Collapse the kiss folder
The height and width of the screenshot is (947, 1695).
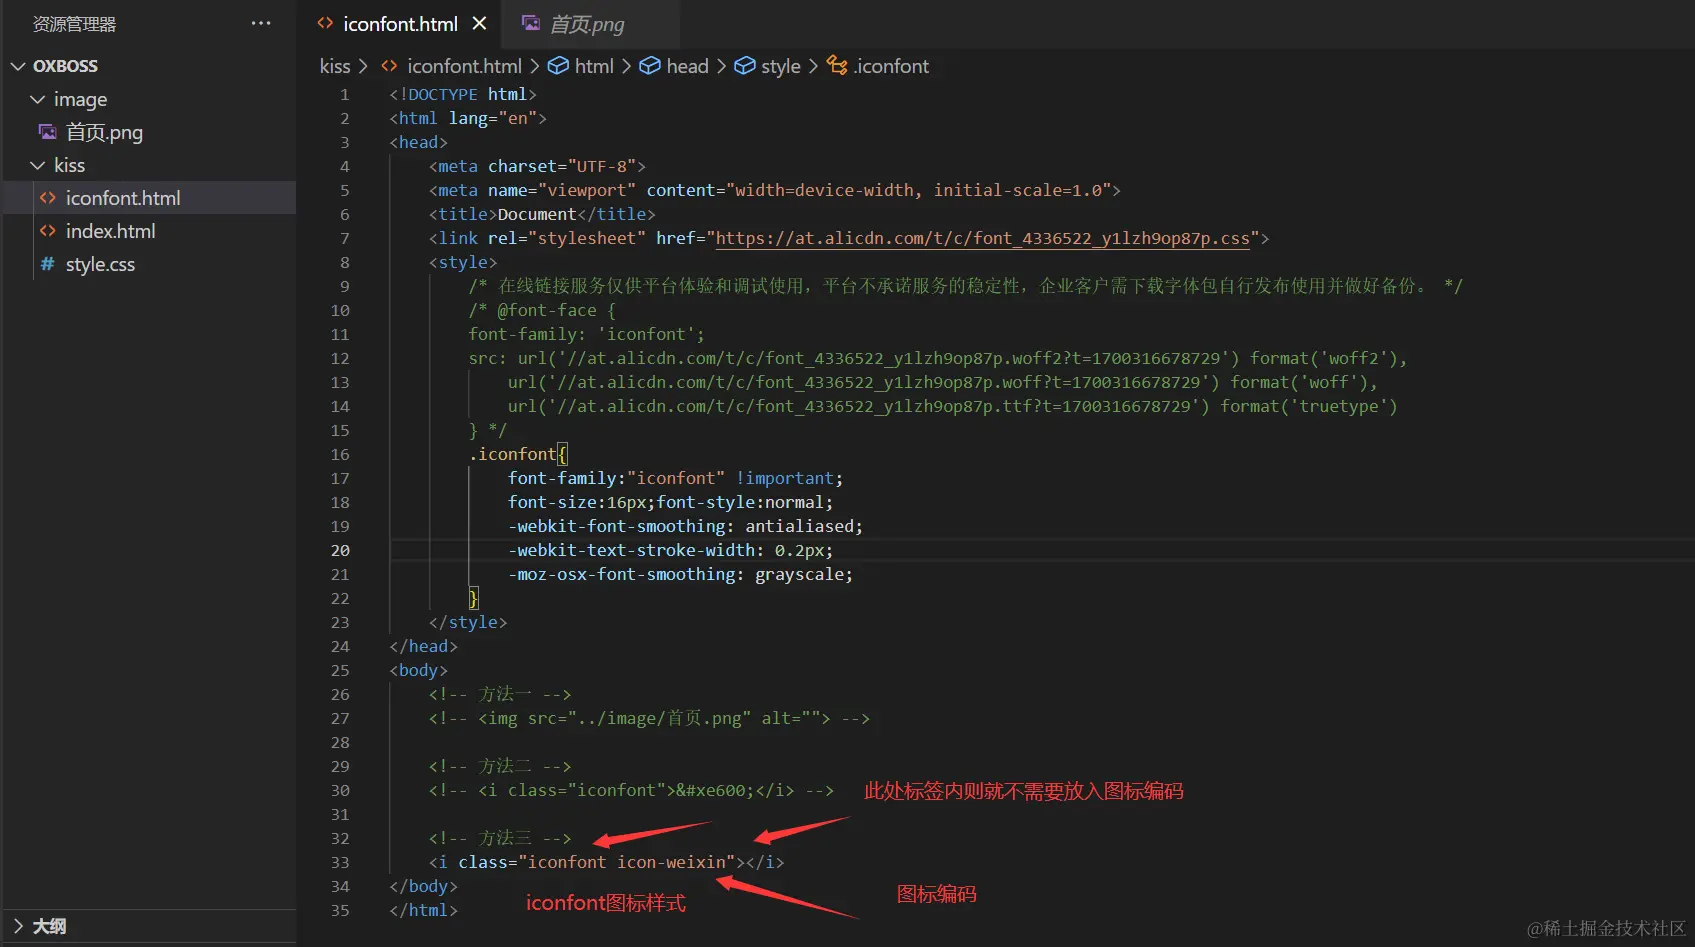38,165
